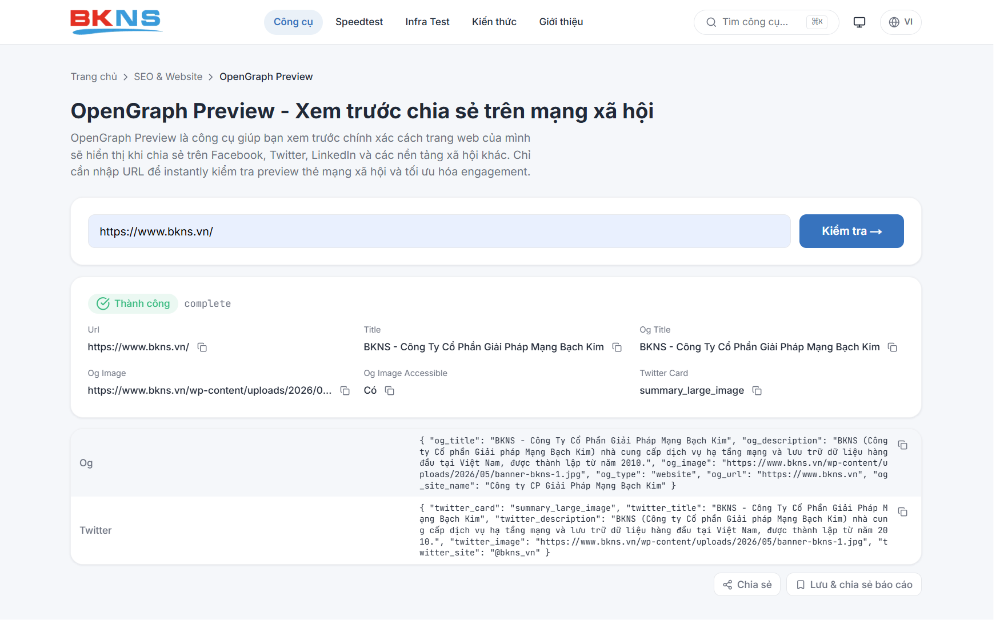Go to the Speedtest tab

point(359,22)
